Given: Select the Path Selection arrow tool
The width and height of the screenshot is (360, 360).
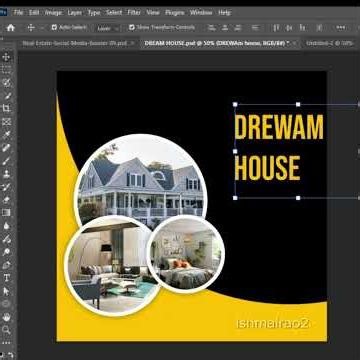Looking at the screenshot, I should pyautogui.click(x=6, y=291).
